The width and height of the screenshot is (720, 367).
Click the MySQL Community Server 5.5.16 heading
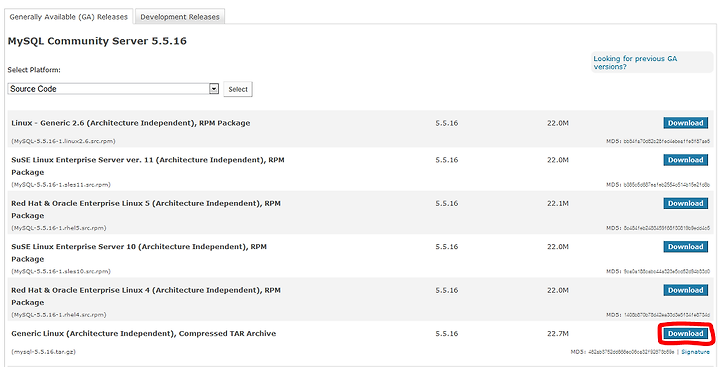97,41
